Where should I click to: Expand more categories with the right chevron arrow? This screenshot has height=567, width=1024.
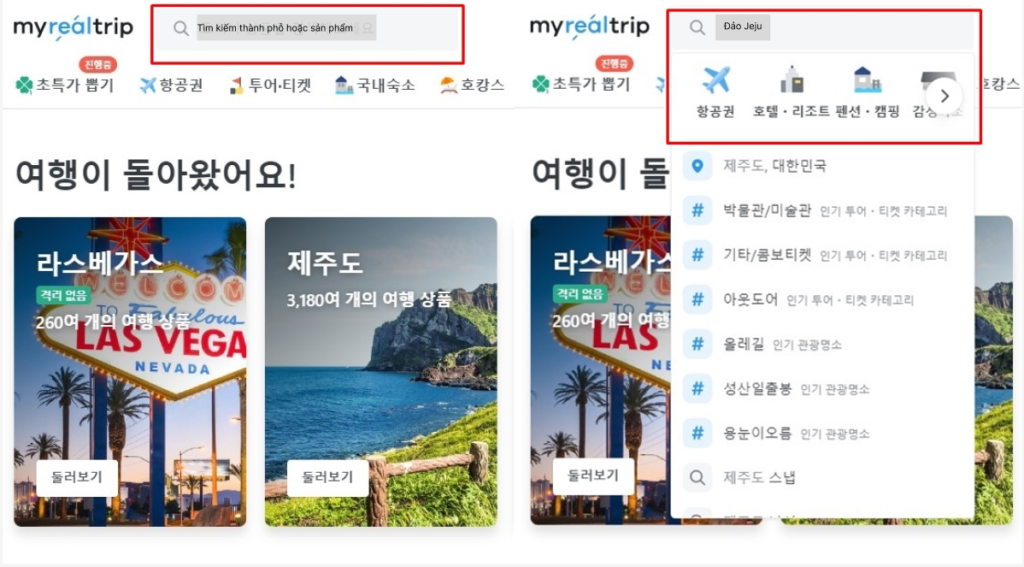coord(944,96)
